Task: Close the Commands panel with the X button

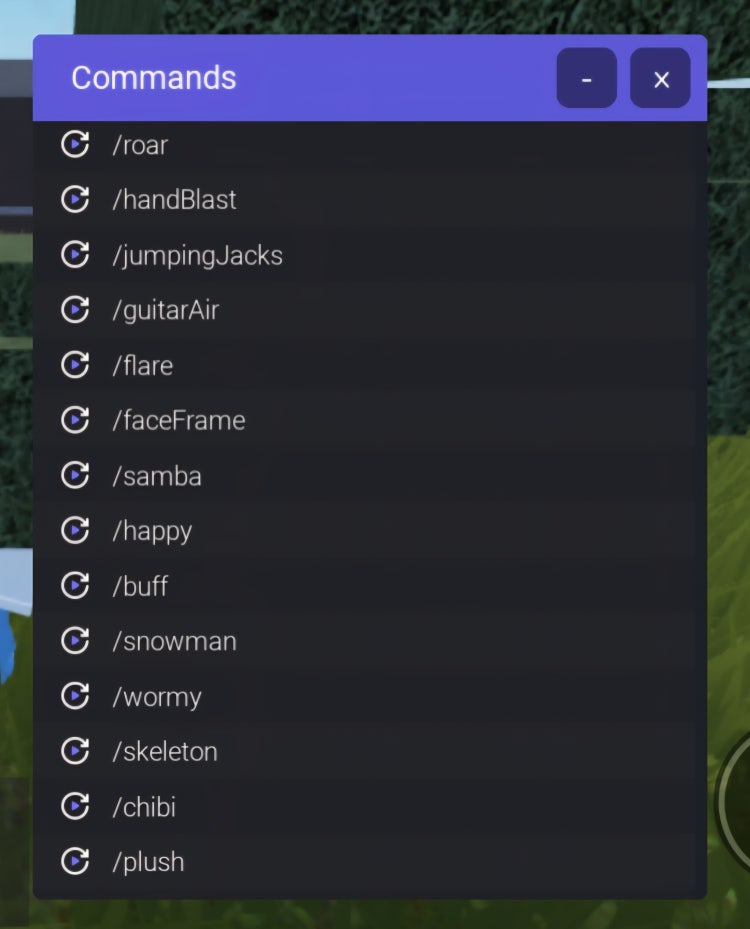Action: click(x=660, y=78)
